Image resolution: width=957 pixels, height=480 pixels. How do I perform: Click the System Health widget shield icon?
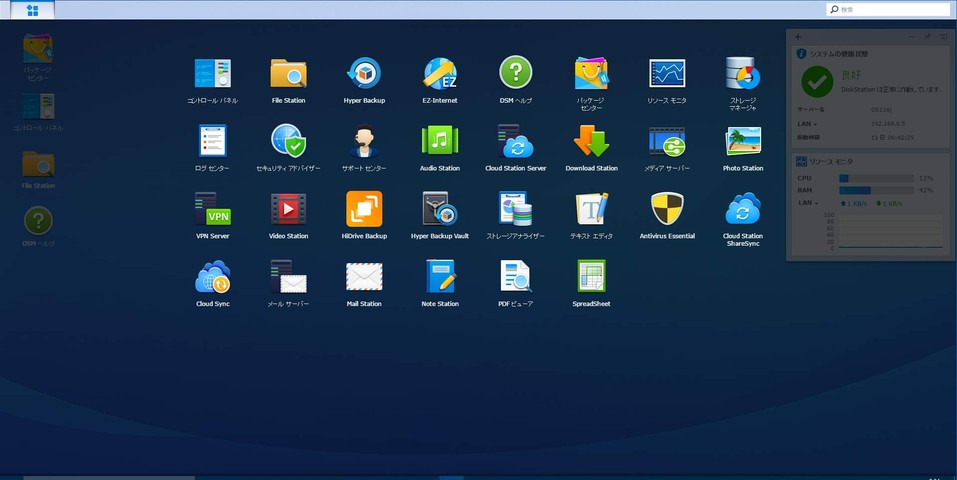pyautogui.click(x=801, y=54)
